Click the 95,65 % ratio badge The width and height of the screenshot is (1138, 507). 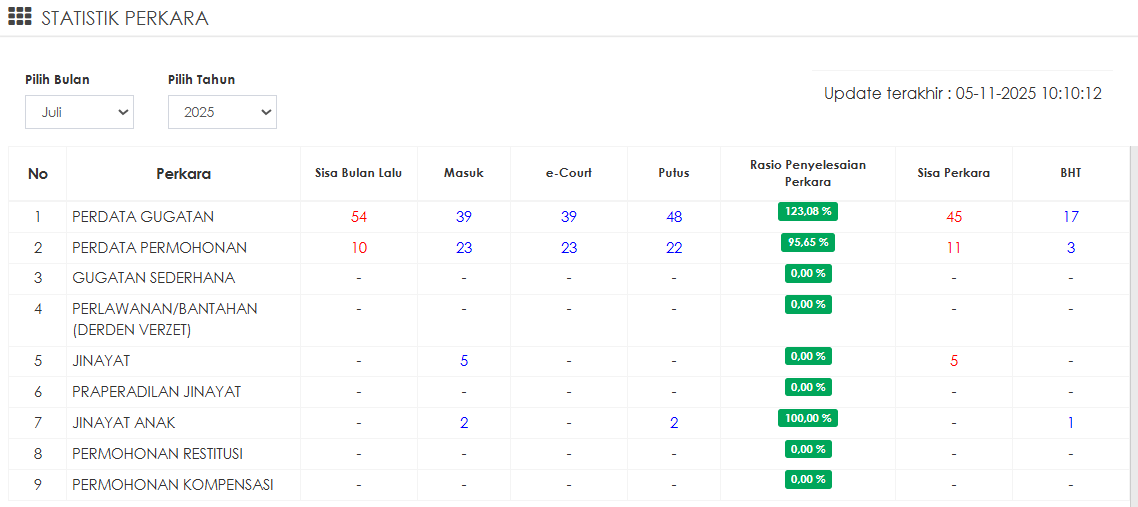(x=808, y=242)
